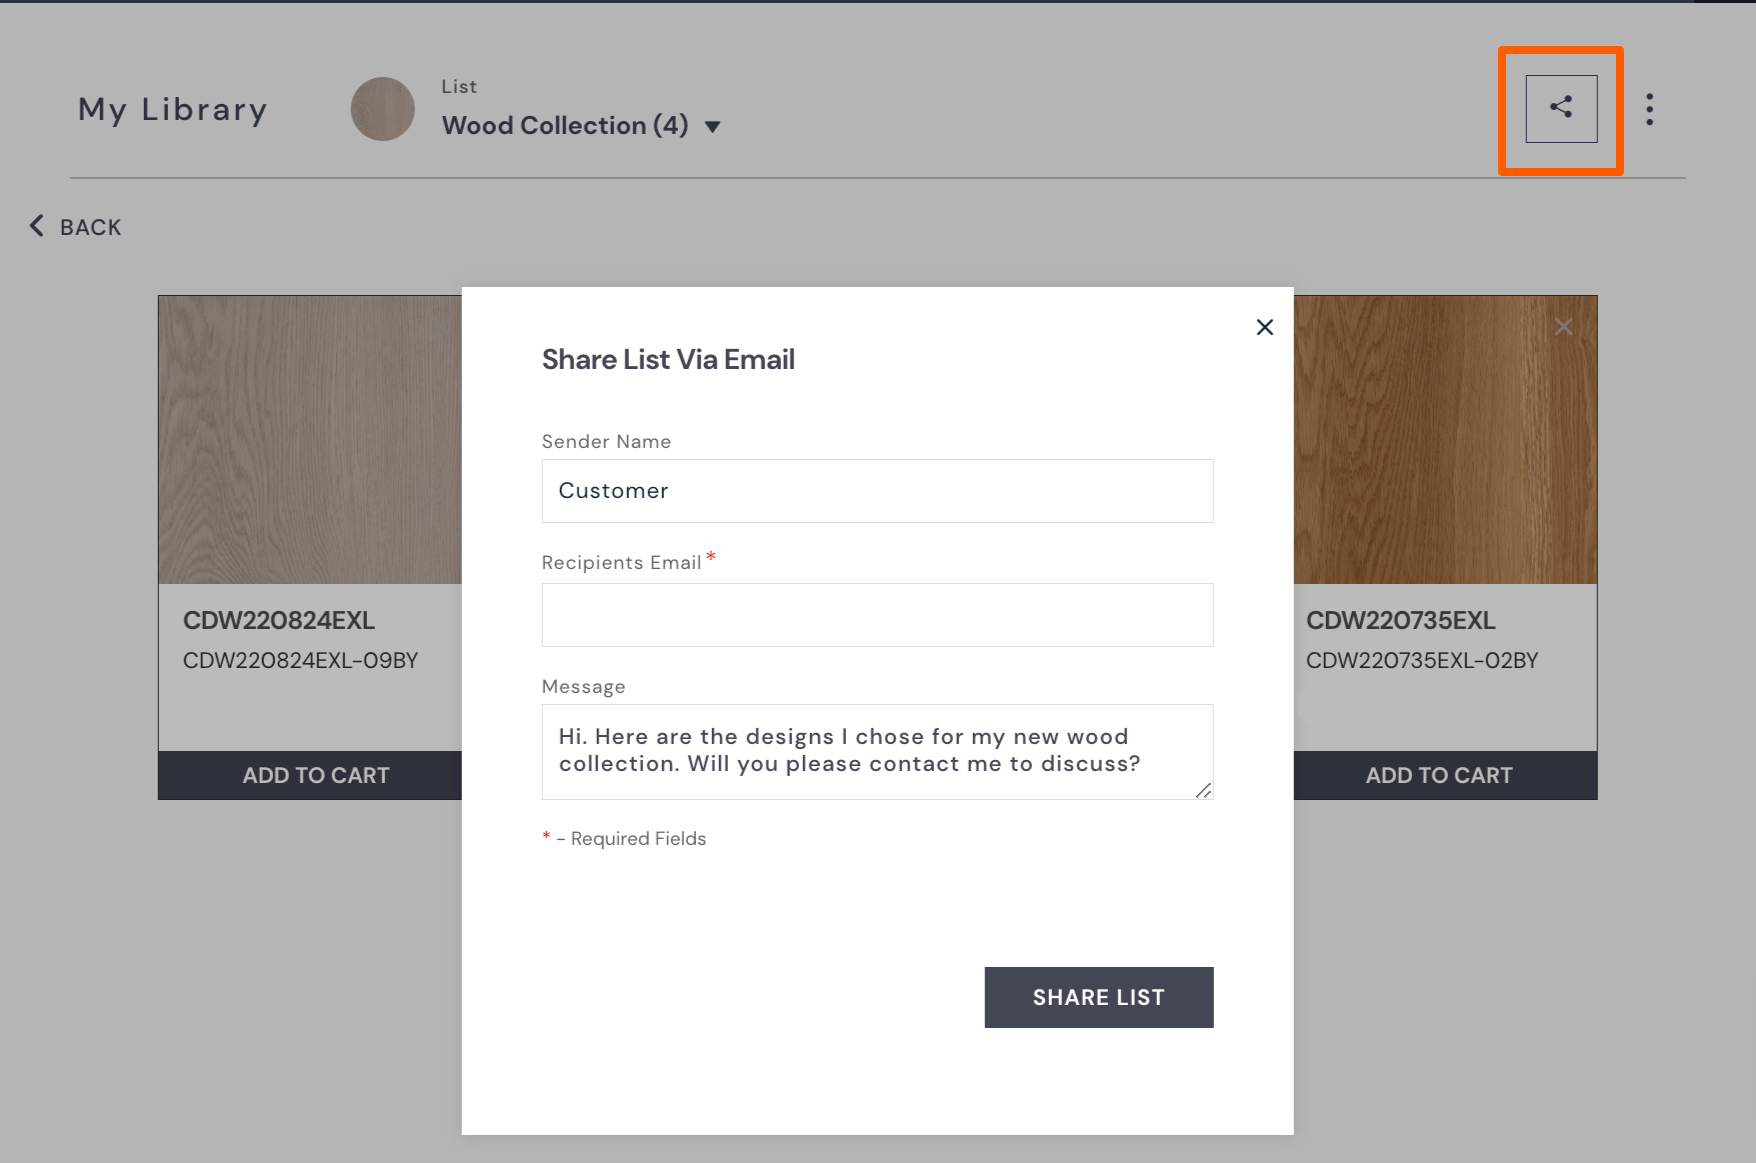
Task: Click the CDW220735EXL-02BY variant code
Action: [x=1421, y=660]
